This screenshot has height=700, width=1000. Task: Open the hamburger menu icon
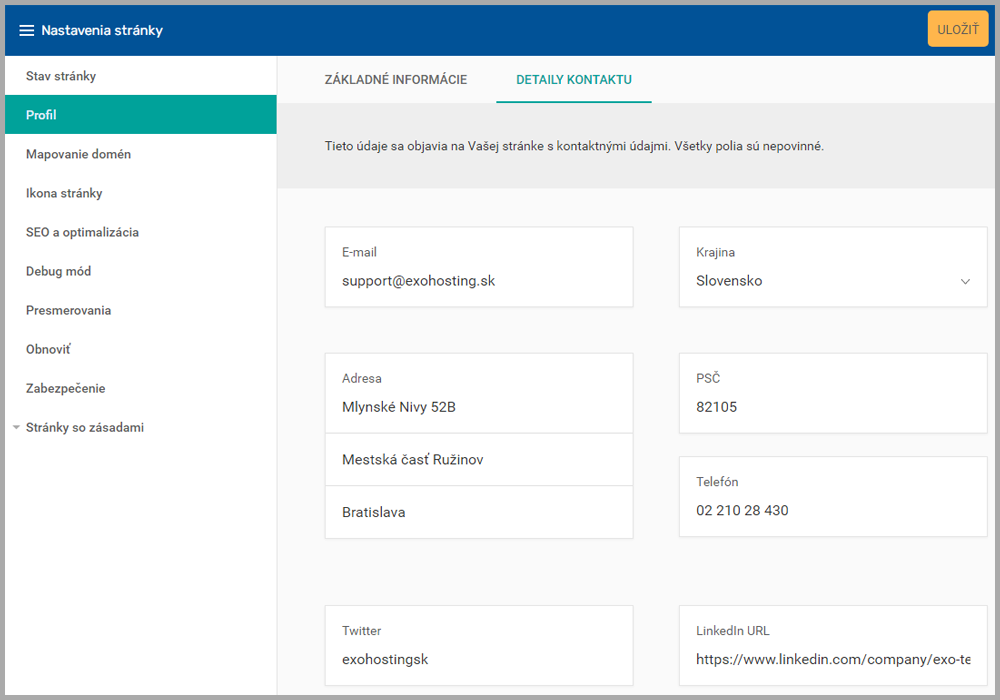pos(27,30)
